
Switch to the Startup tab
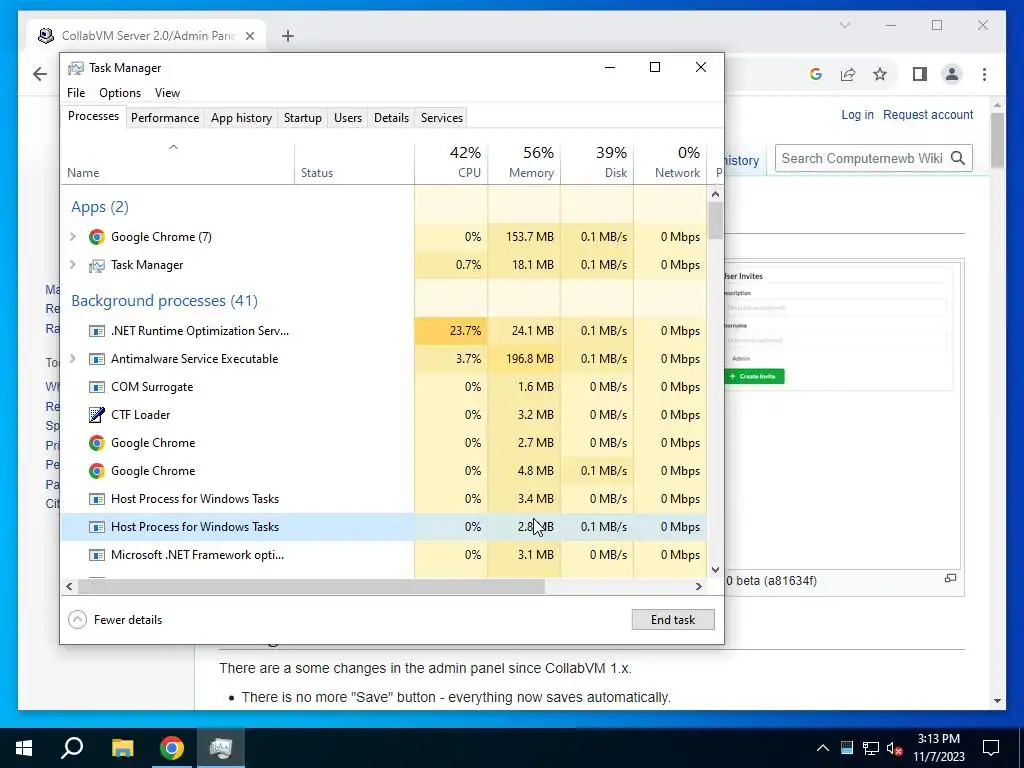click(x=302, y=118)
